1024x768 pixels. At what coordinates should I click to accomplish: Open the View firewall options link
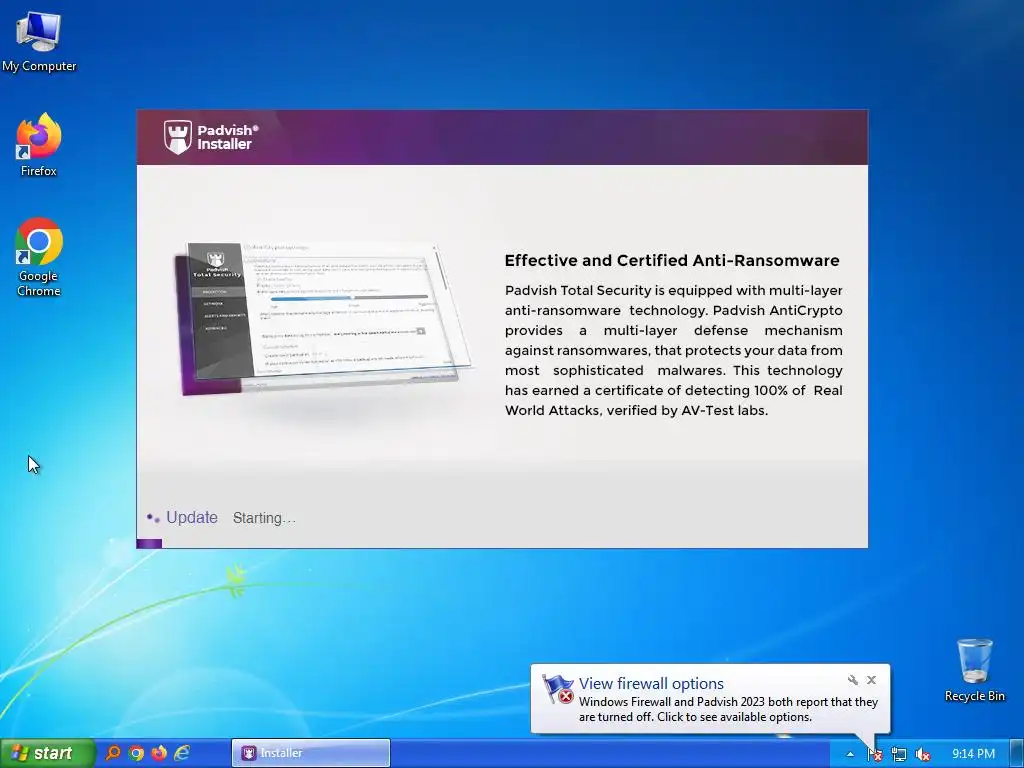[651, 683]
